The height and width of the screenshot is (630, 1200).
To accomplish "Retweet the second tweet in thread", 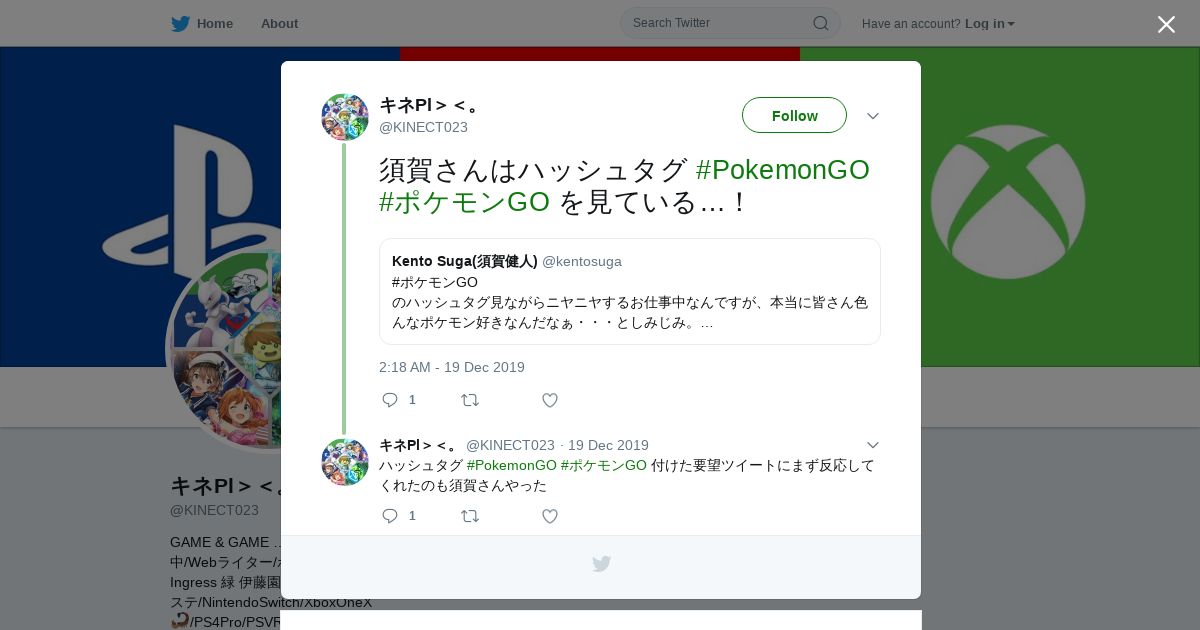I will (470, 516).
